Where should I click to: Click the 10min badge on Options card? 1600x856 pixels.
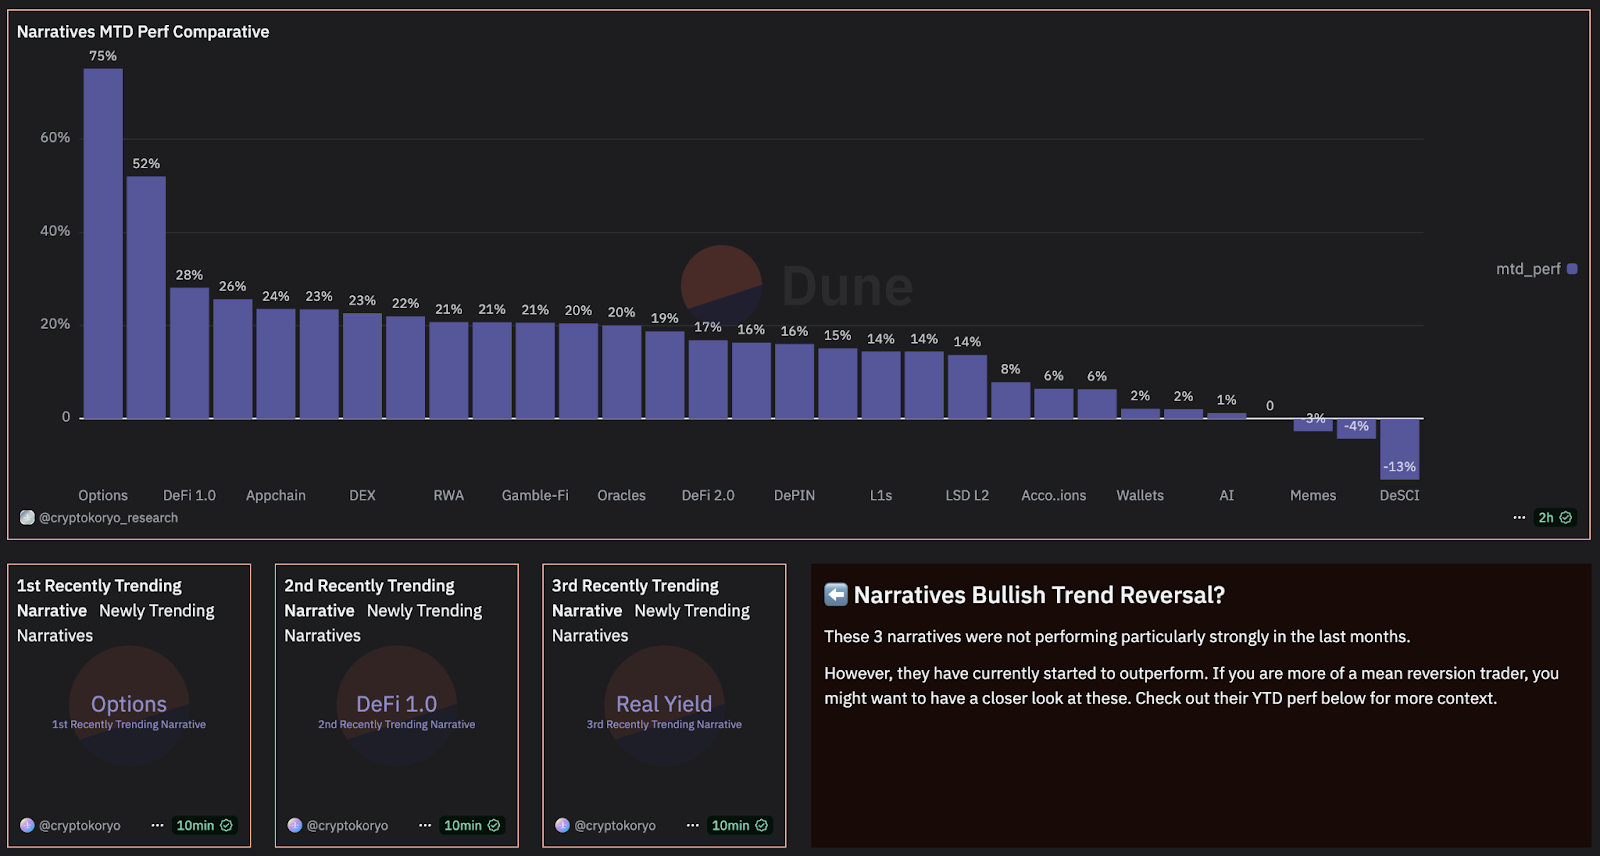pos(204,825)
